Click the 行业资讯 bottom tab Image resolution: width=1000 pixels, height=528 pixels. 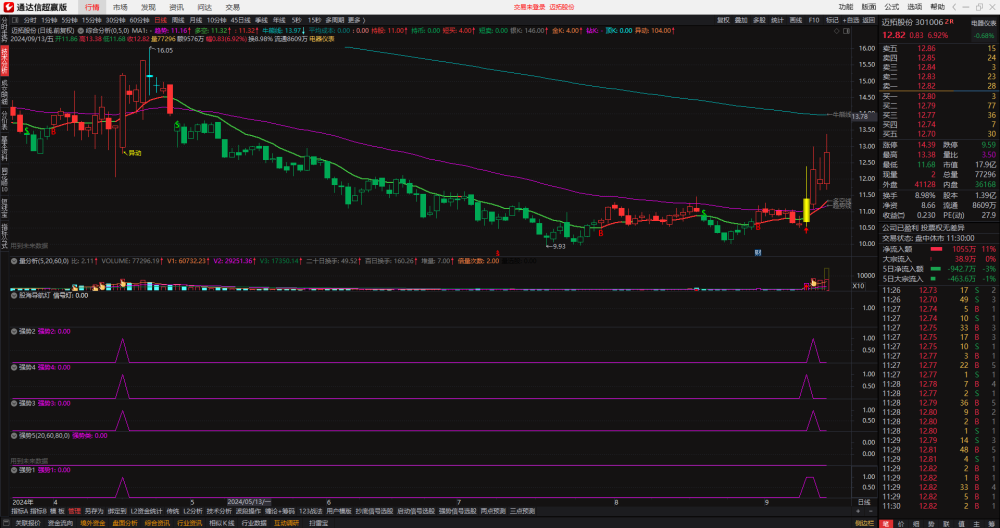tap(189, 523)
